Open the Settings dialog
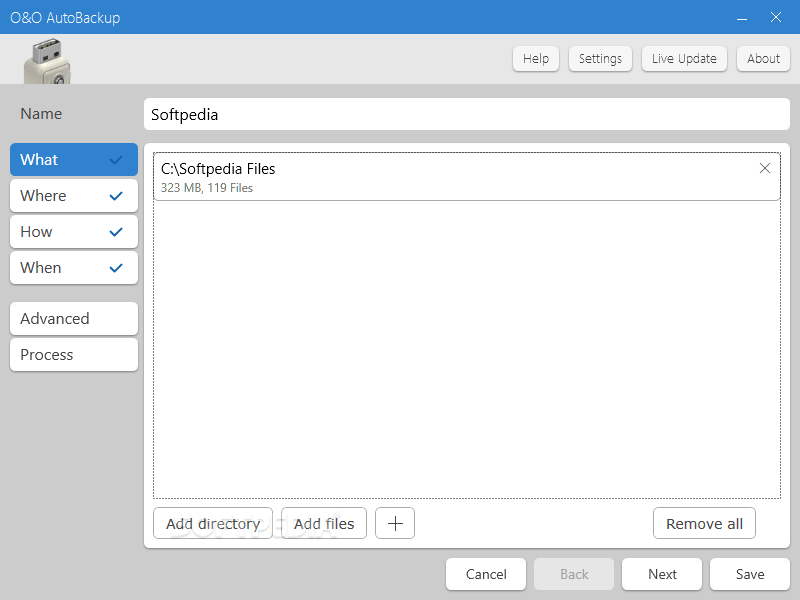The image size is (800, 600). 600,59
